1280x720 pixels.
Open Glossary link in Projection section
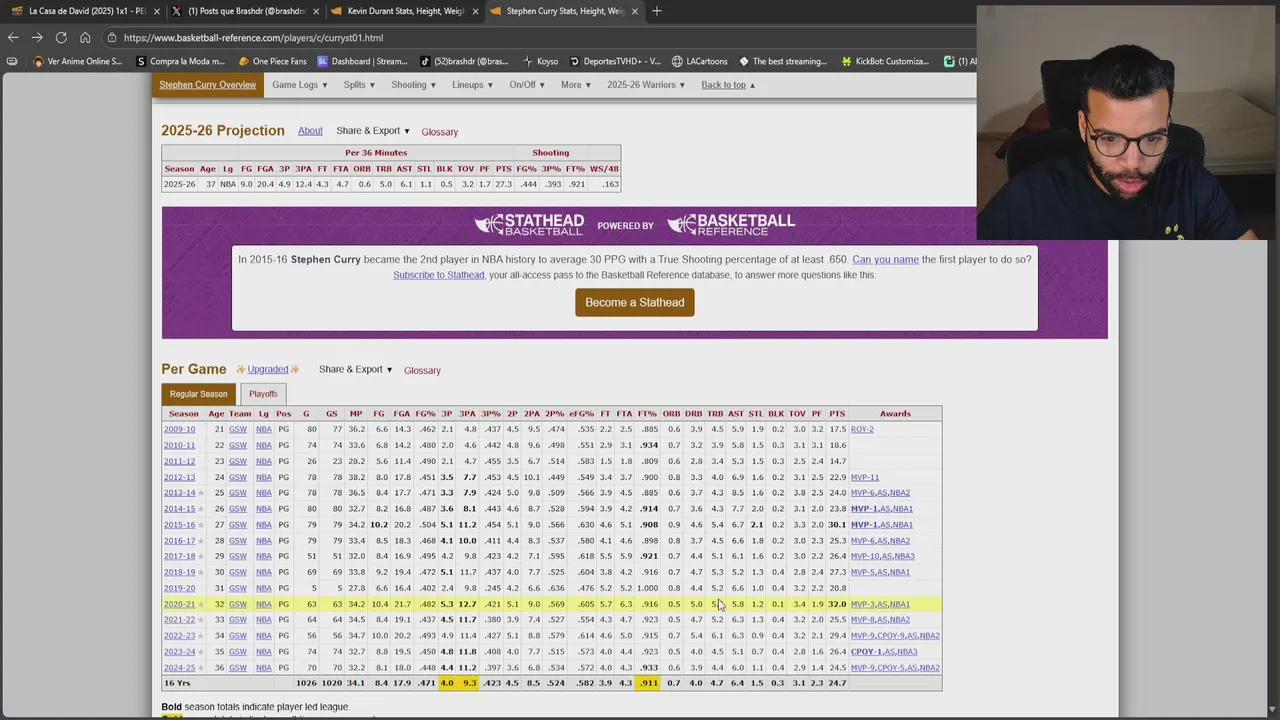(x=439, y=132)
